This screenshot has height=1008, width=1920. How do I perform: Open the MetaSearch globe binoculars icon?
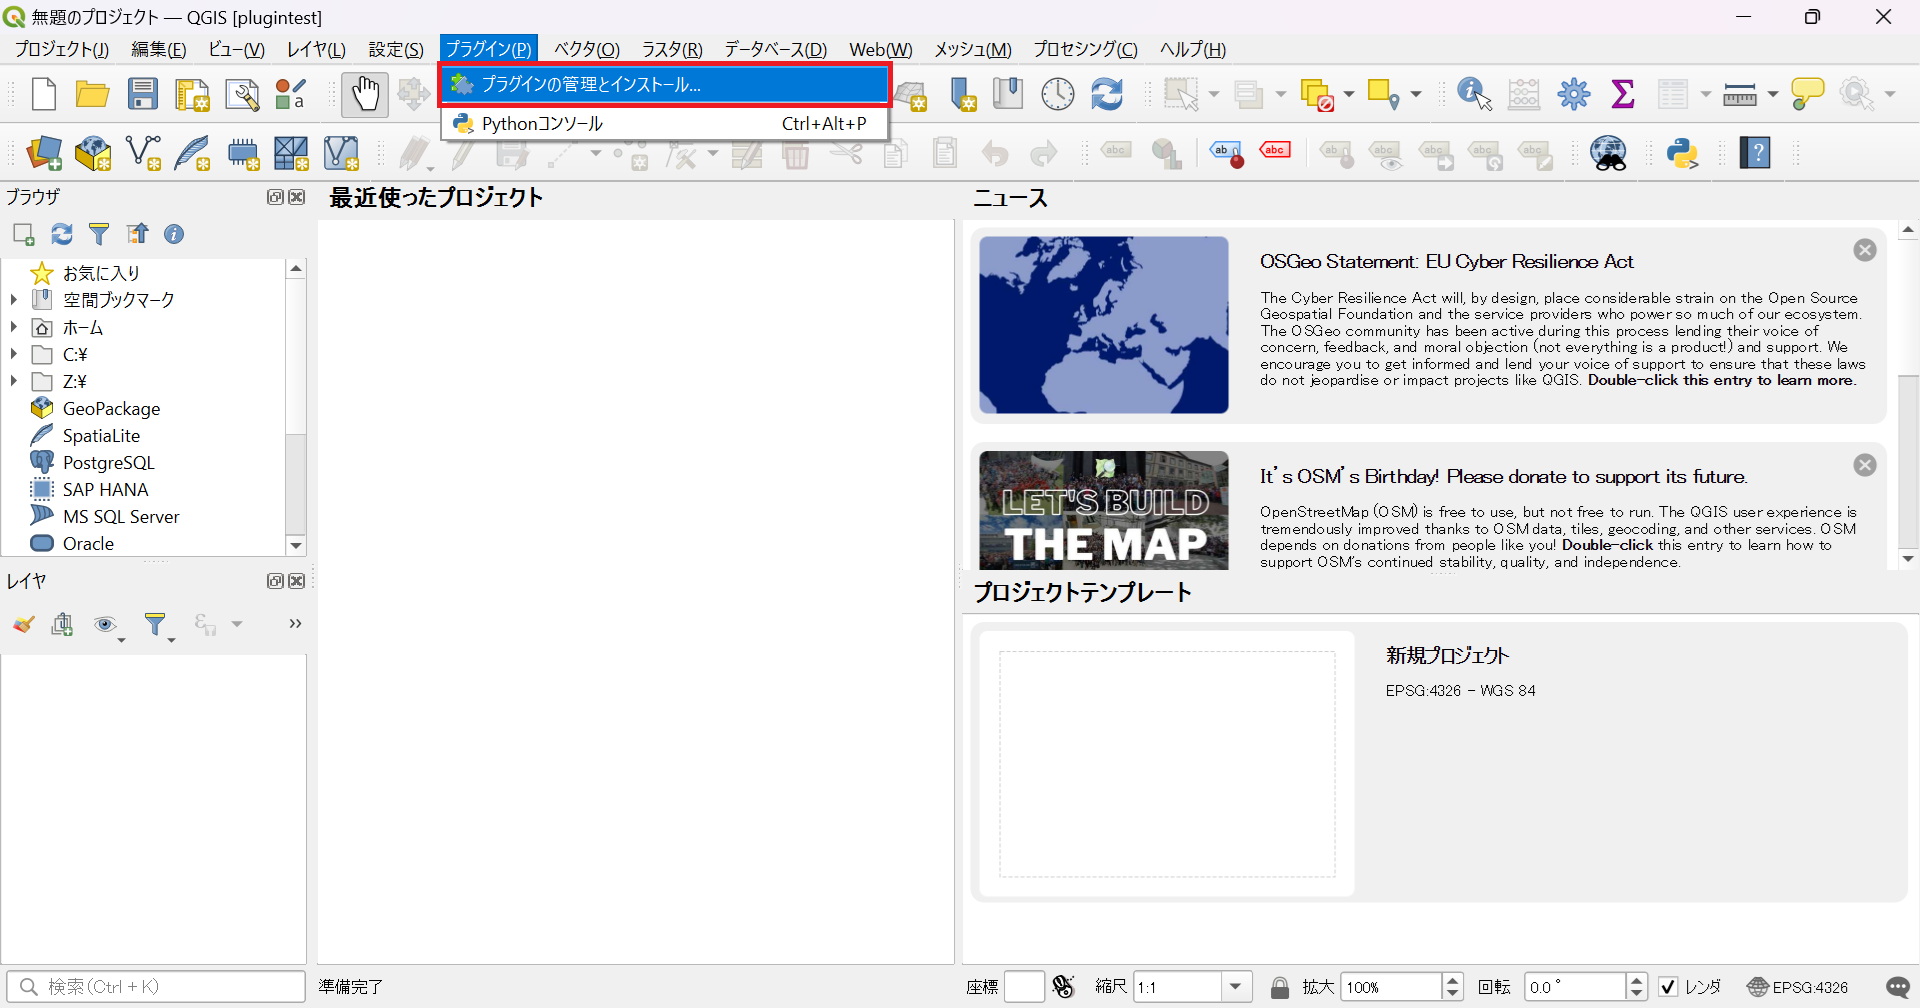point(1609,153)
